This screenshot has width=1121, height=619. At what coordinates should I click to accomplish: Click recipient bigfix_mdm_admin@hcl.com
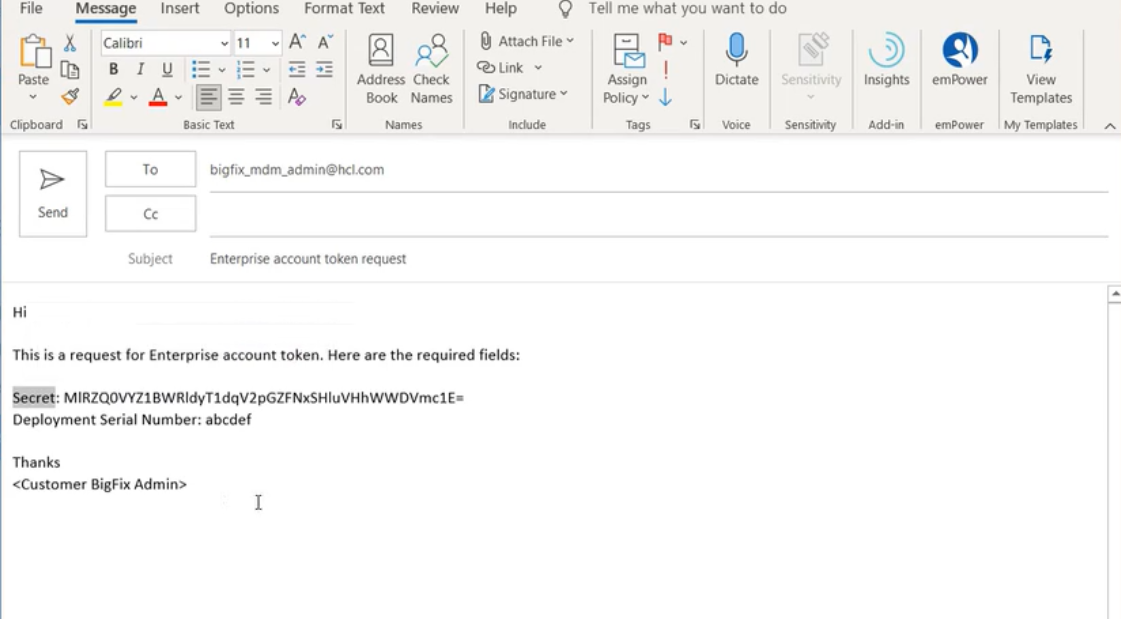297,169
